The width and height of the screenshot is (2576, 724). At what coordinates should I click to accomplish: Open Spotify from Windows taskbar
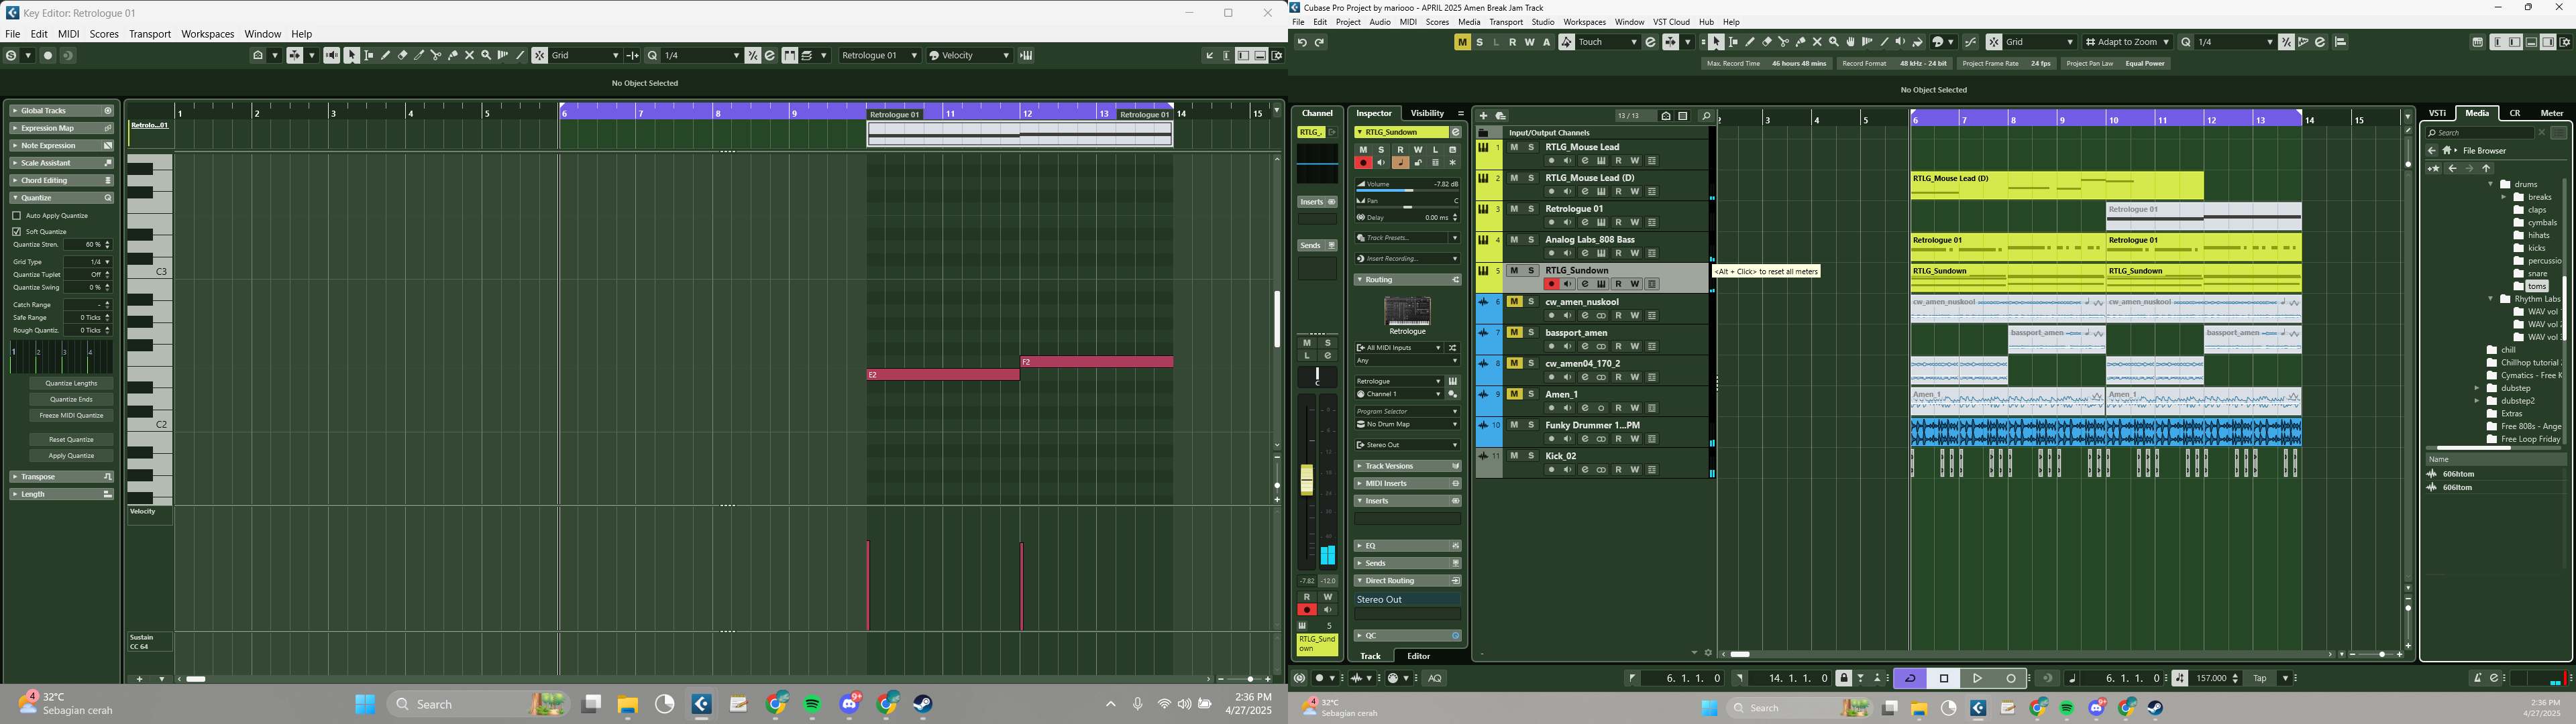coord(812,704)
